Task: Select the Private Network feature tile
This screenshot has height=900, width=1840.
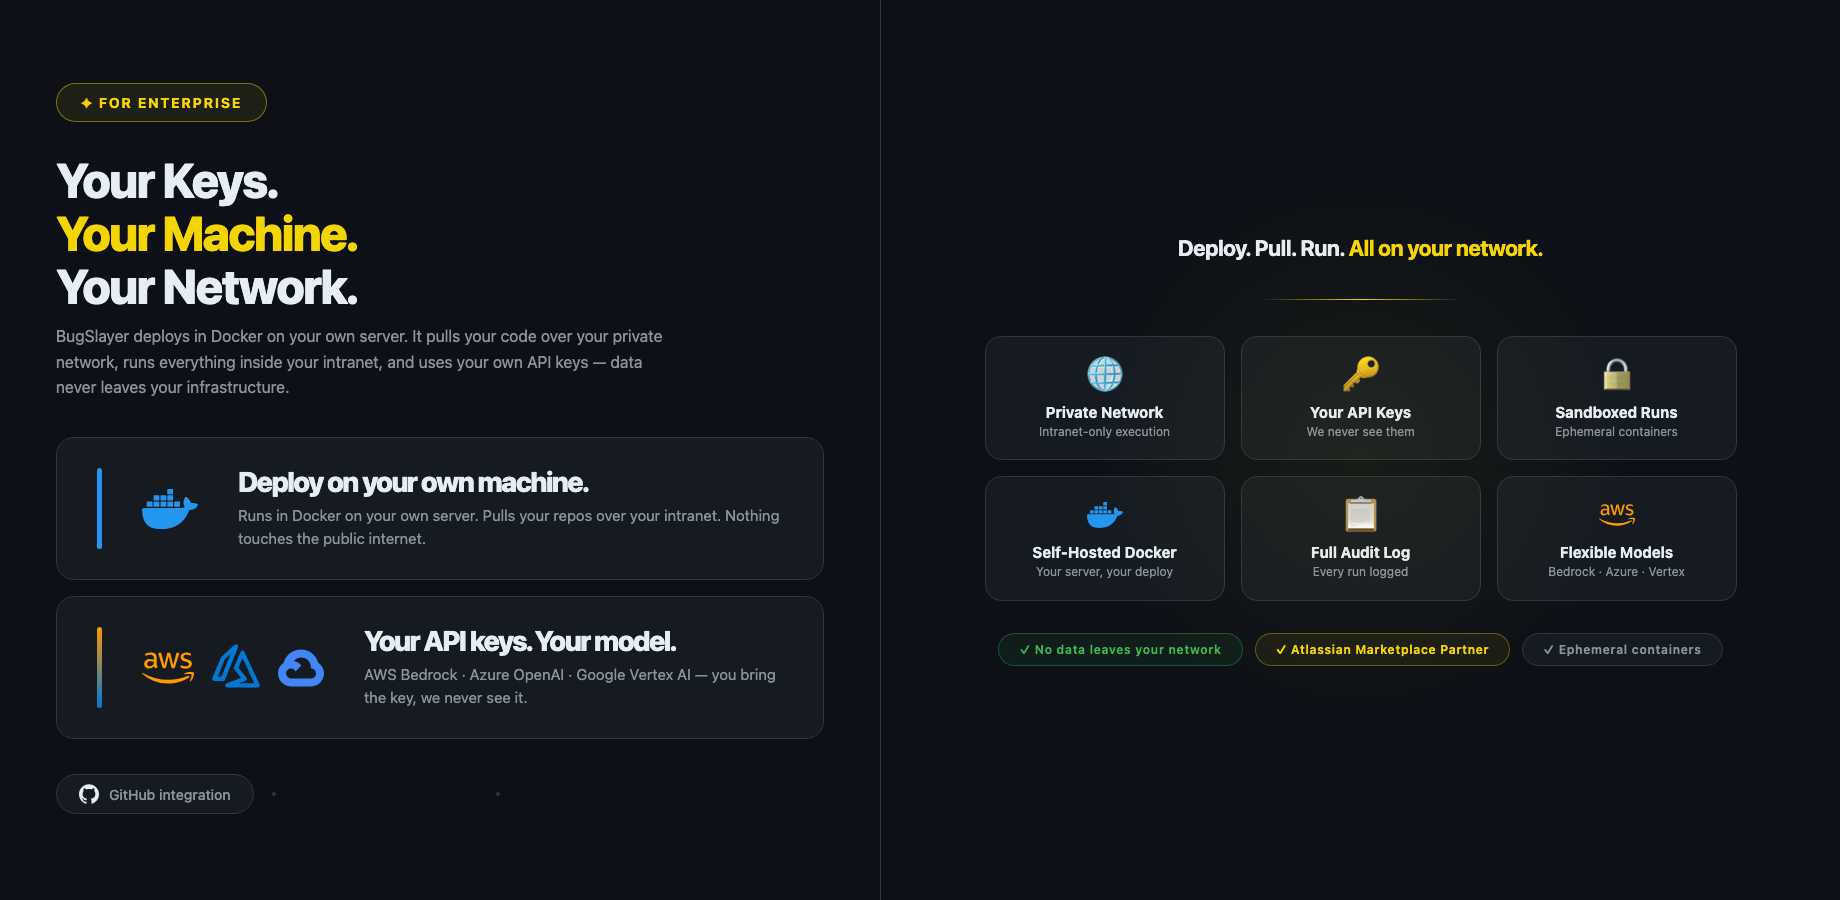Action: coord(1104,398)
